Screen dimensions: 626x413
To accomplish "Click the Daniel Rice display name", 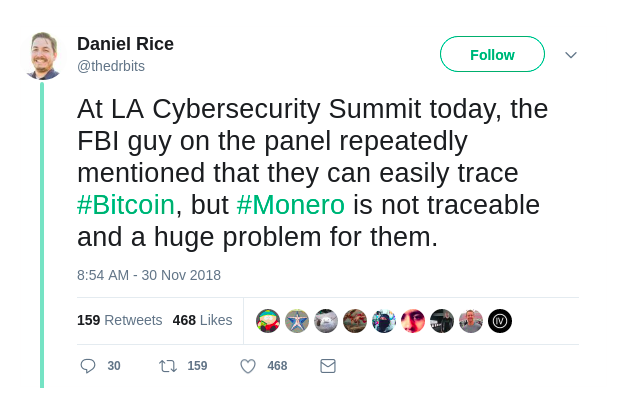I will click(x=125, y=44).
